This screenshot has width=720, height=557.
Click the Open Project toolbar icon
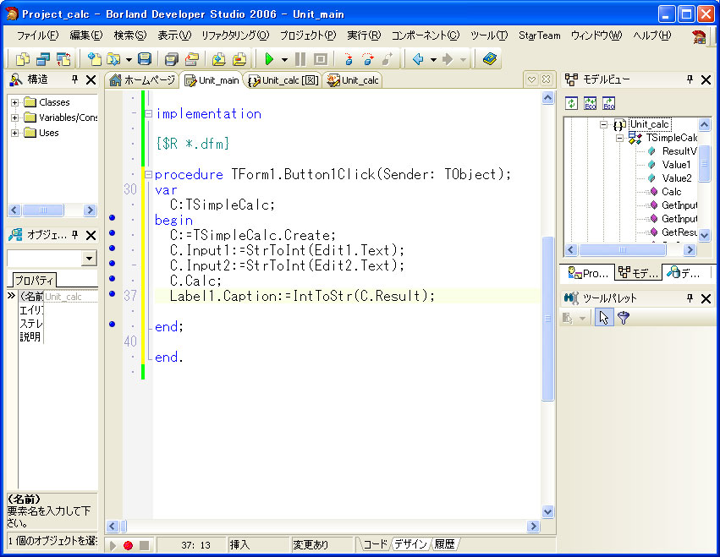[x=191, y=59]
